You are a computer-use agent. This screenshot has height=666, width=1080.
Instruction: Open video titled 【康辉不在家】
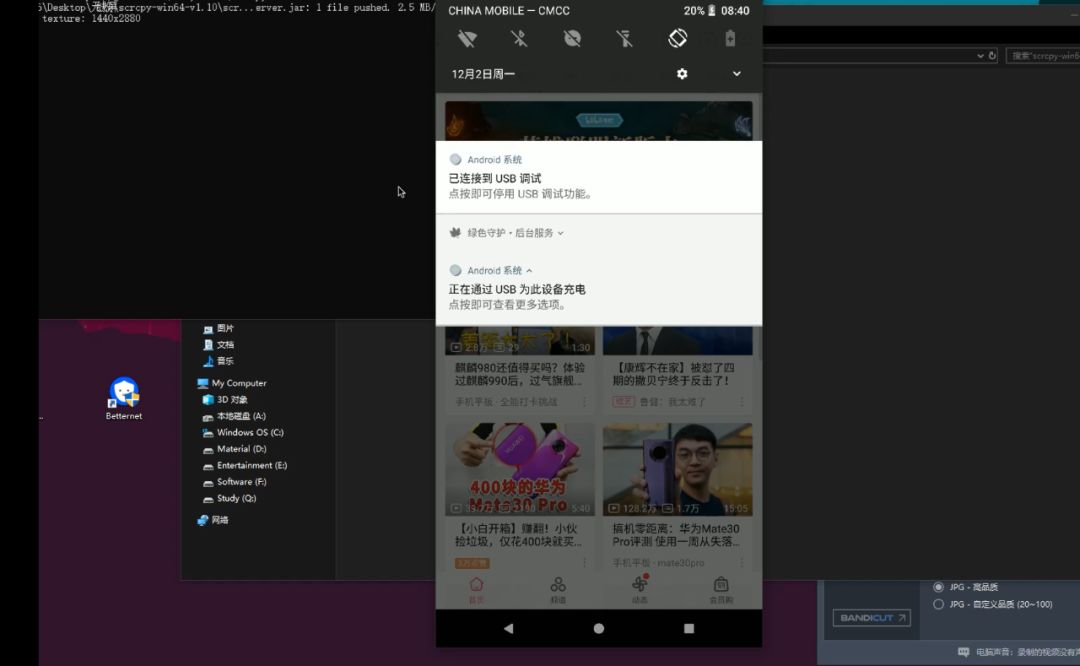tap(674, 374)
